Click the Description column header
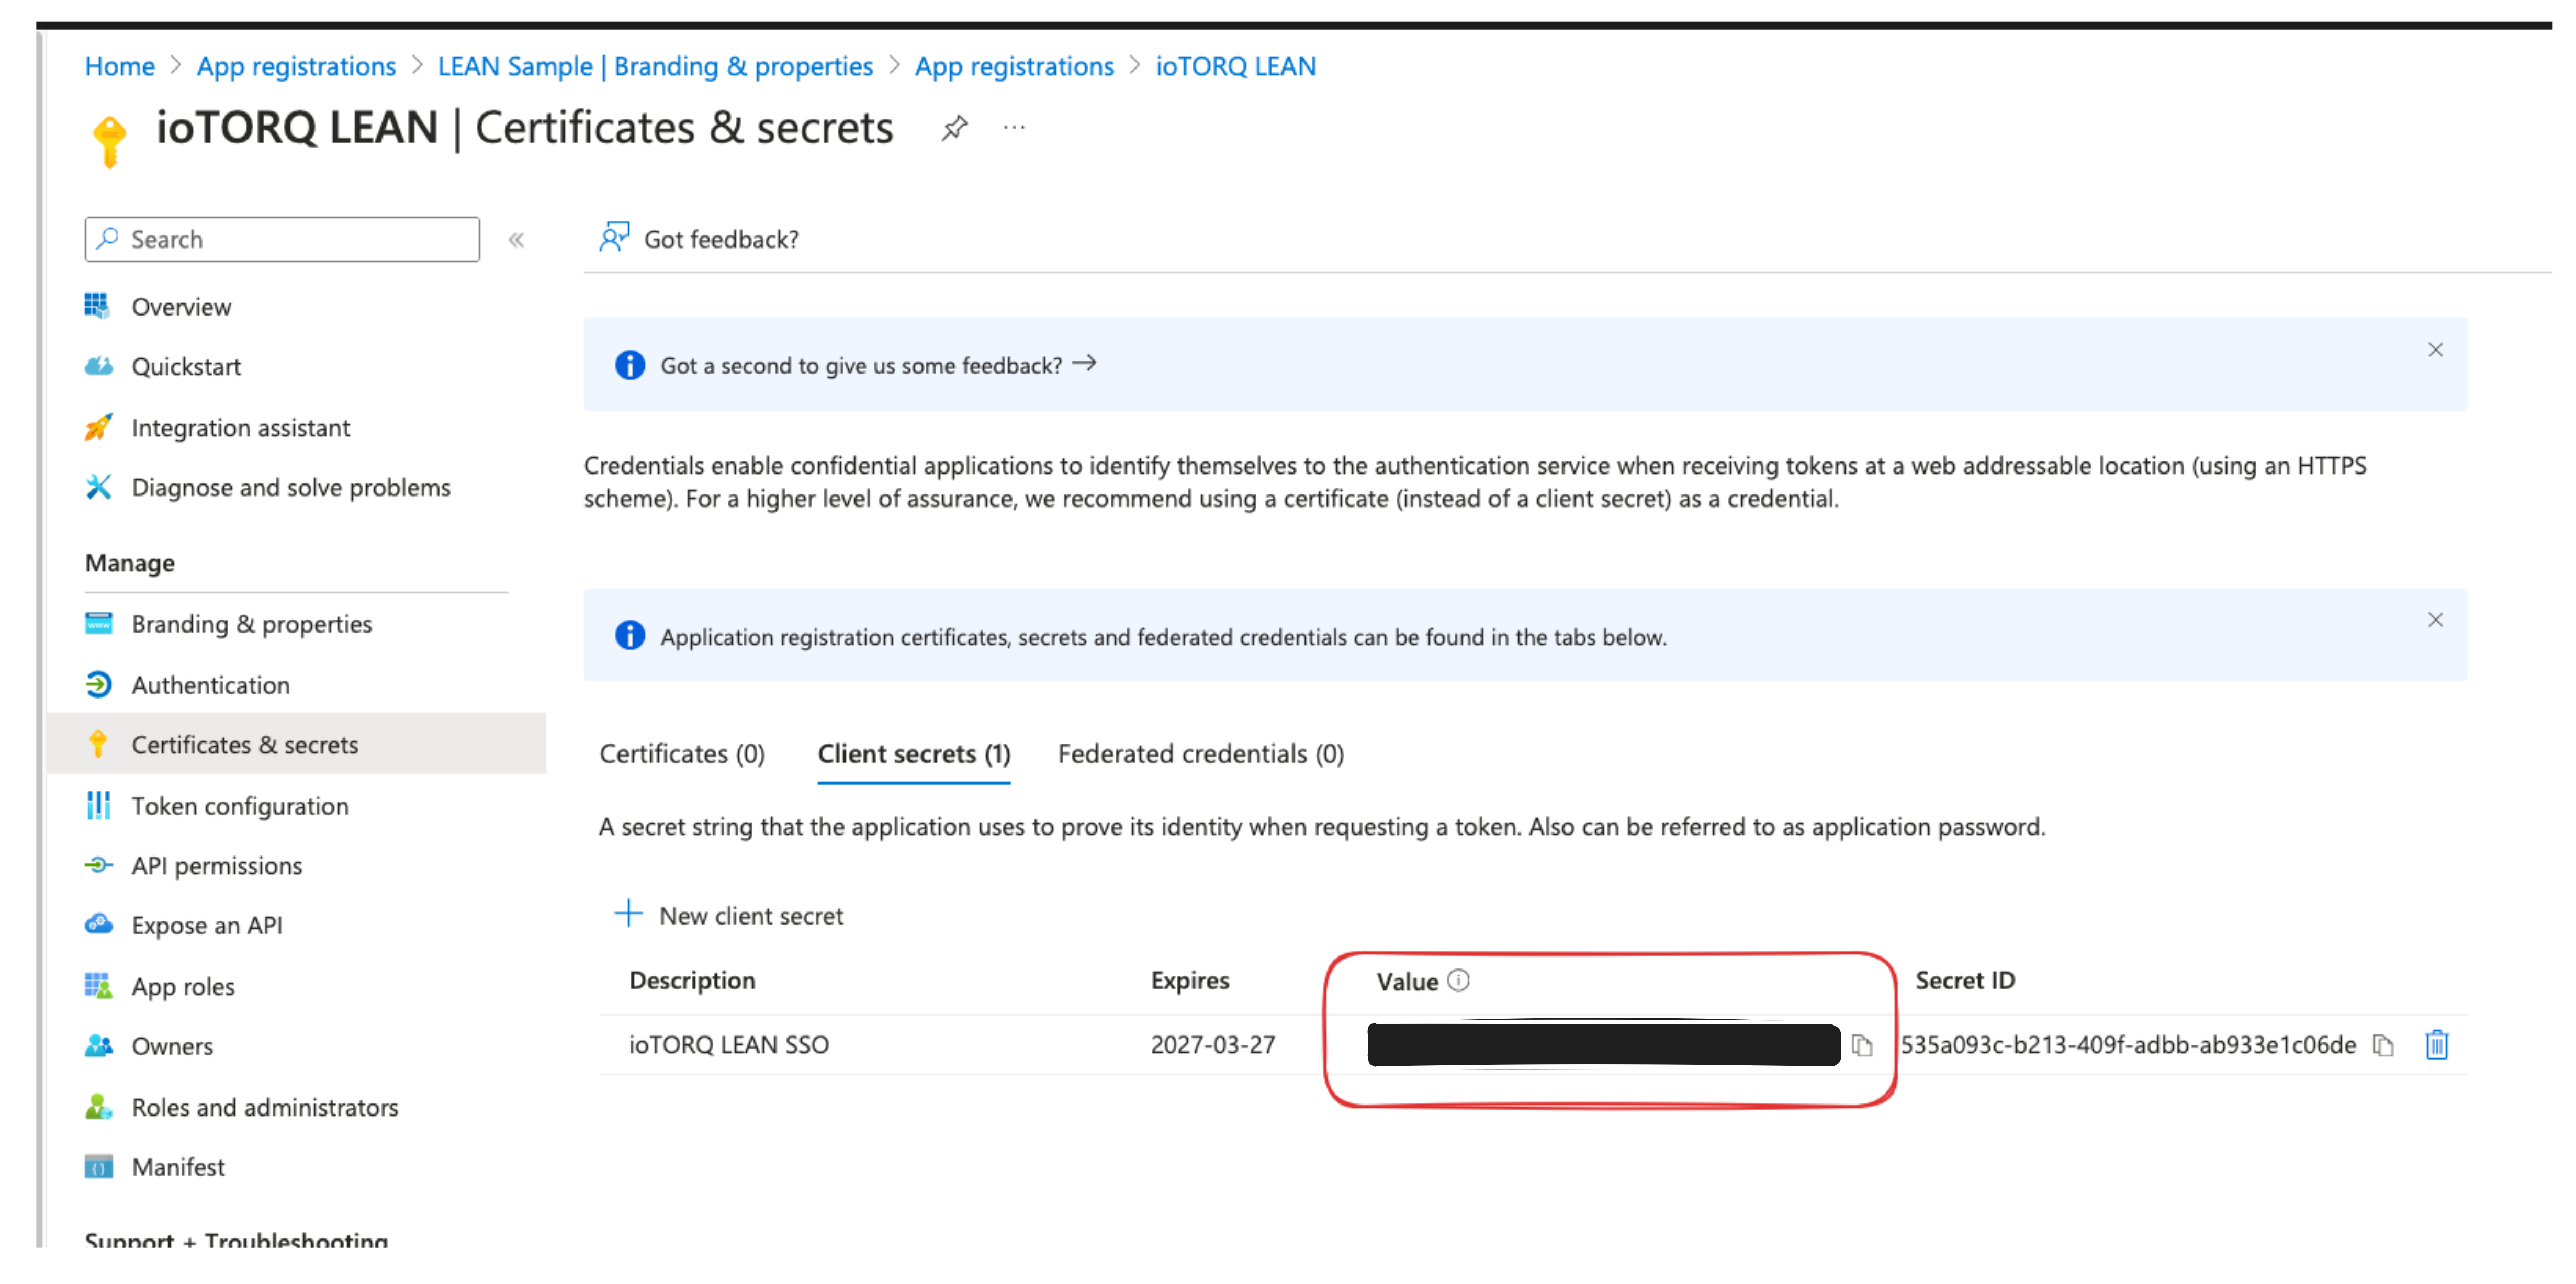2576x1284 pixels. click(692, 981)
